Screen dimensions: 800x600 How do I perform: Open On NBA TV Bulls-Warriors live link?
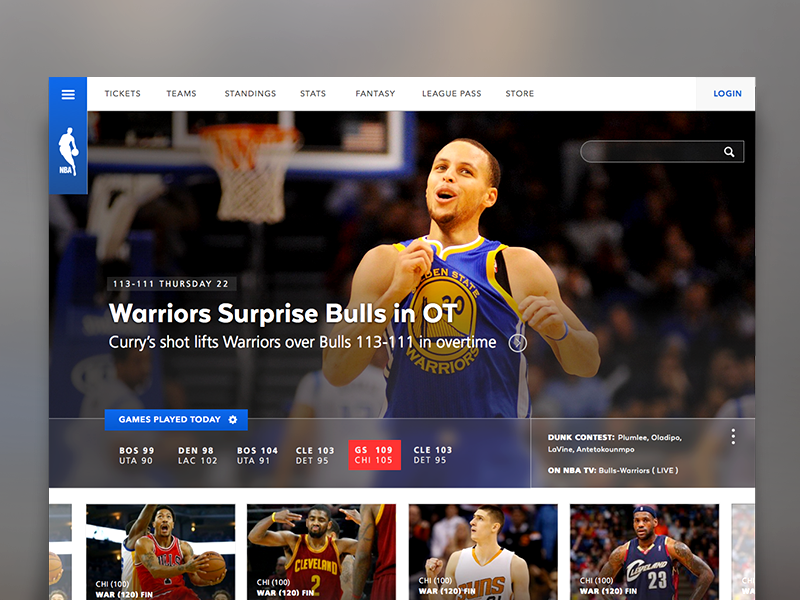click(x=613, y=470)
